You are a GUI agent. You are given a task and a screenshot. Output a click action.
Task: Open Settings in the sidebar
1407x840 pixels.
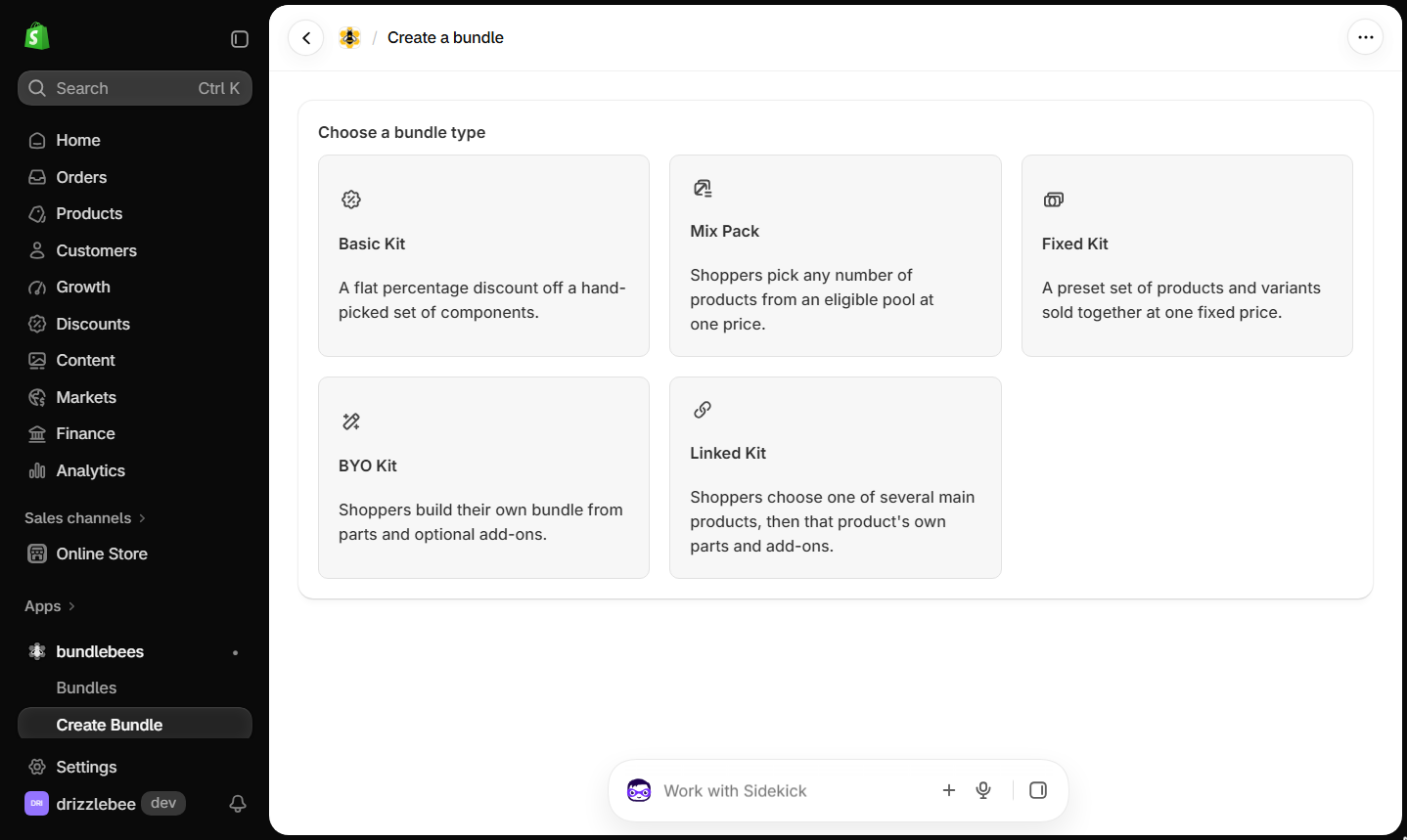tap(135, 767)
